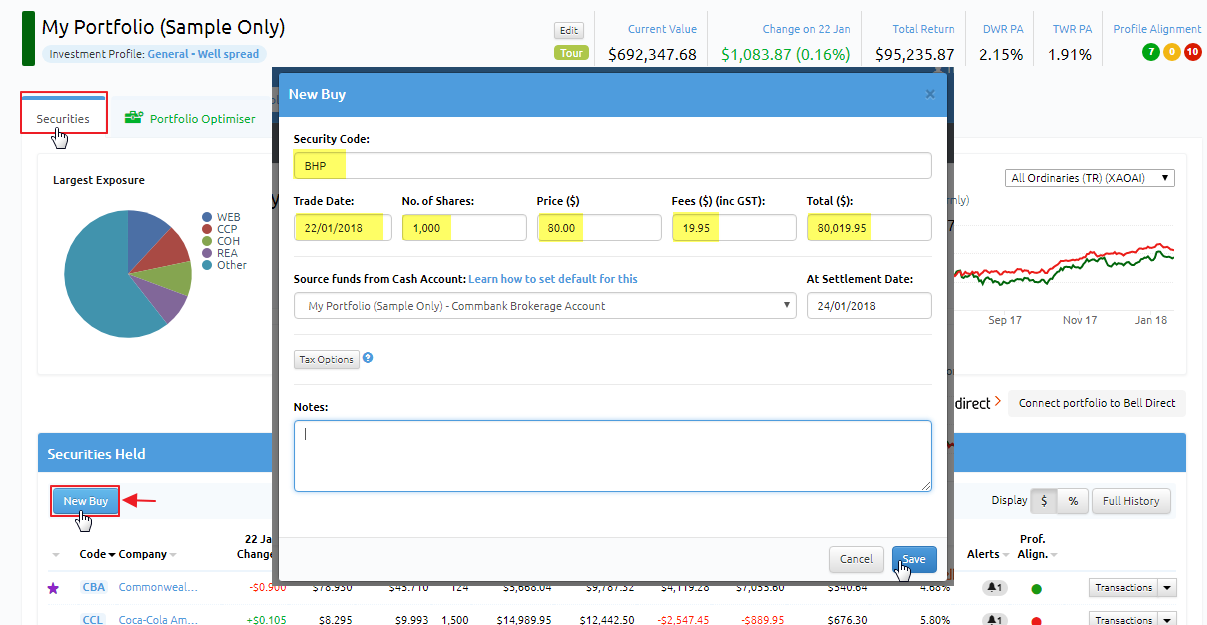Click into the Notes text area
This screenshot has width=1207, height=625.
(613, 456)
